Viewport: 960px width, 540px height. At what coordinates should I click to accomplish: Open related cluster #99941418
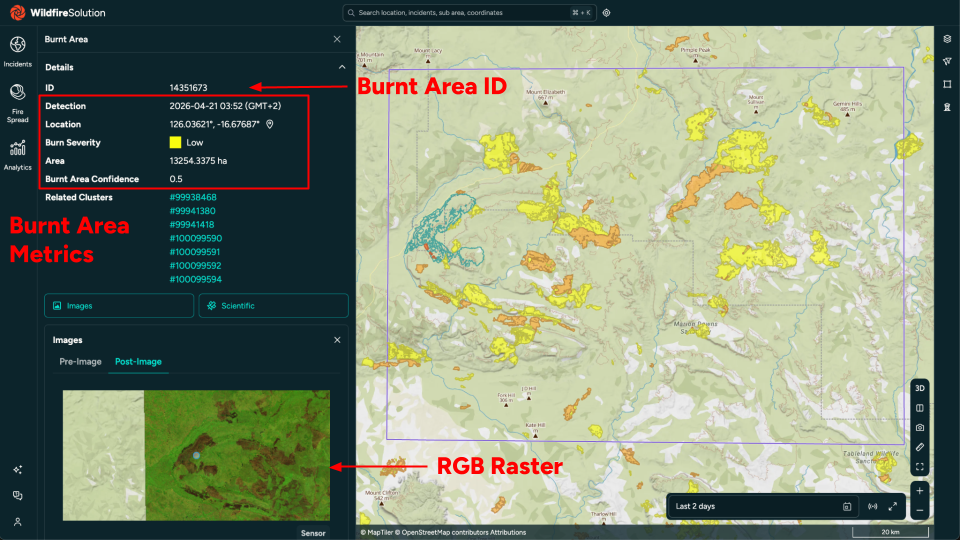[x=192, y=225]
